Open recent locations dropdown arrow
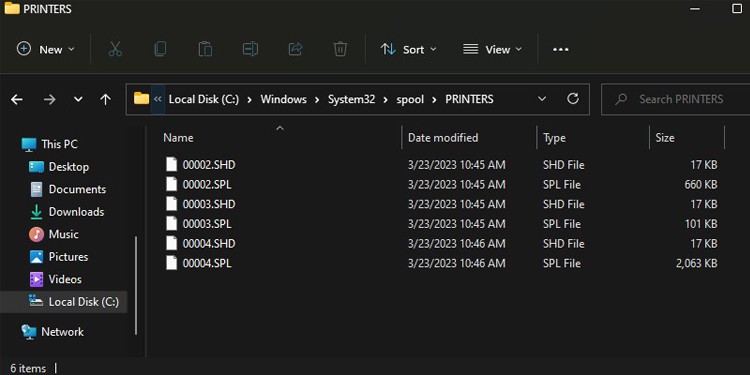750x375 pixels. (x=78, y=99)
